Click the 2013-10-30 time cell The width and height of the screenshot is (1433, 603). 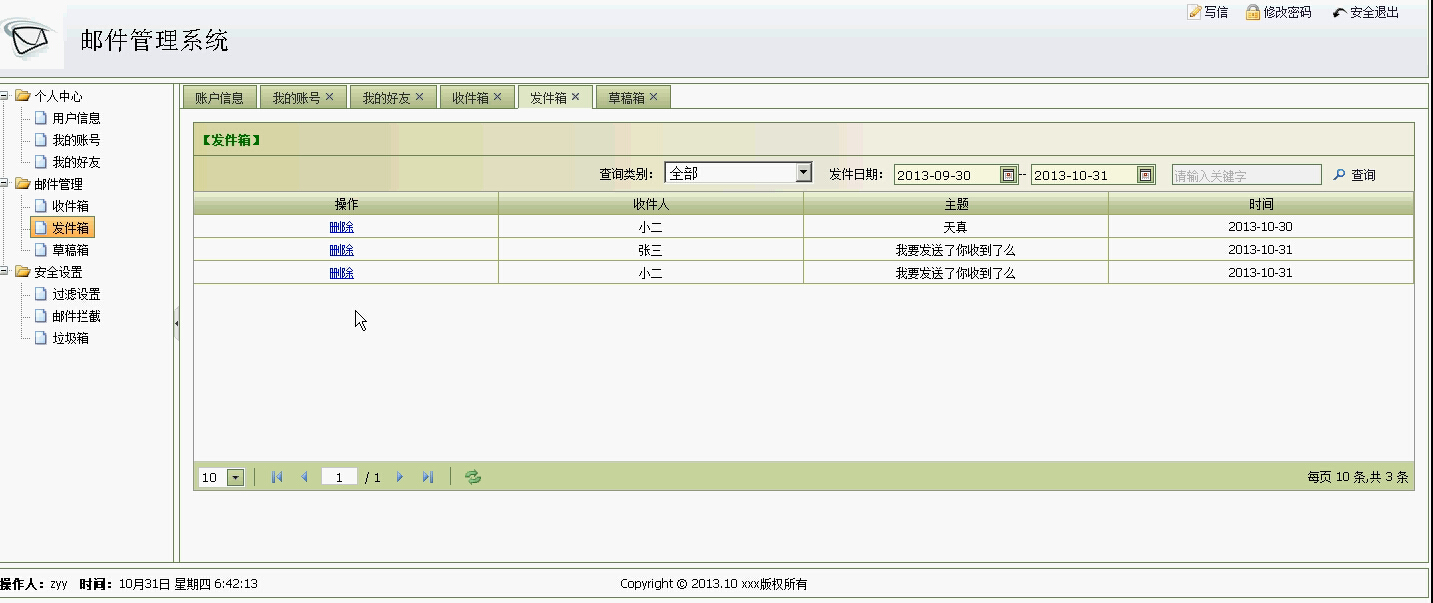click(x=1261, y=227)
